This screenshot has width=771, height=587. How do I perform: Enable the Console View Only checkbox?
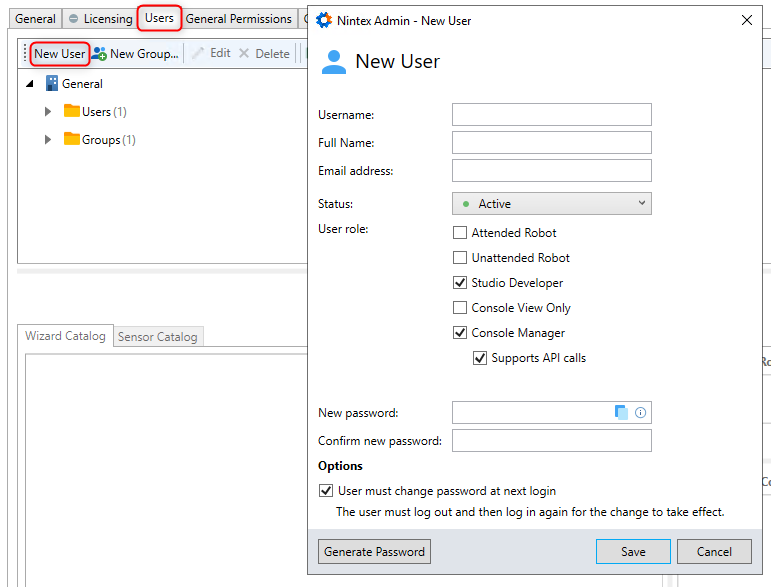[460, 308]
